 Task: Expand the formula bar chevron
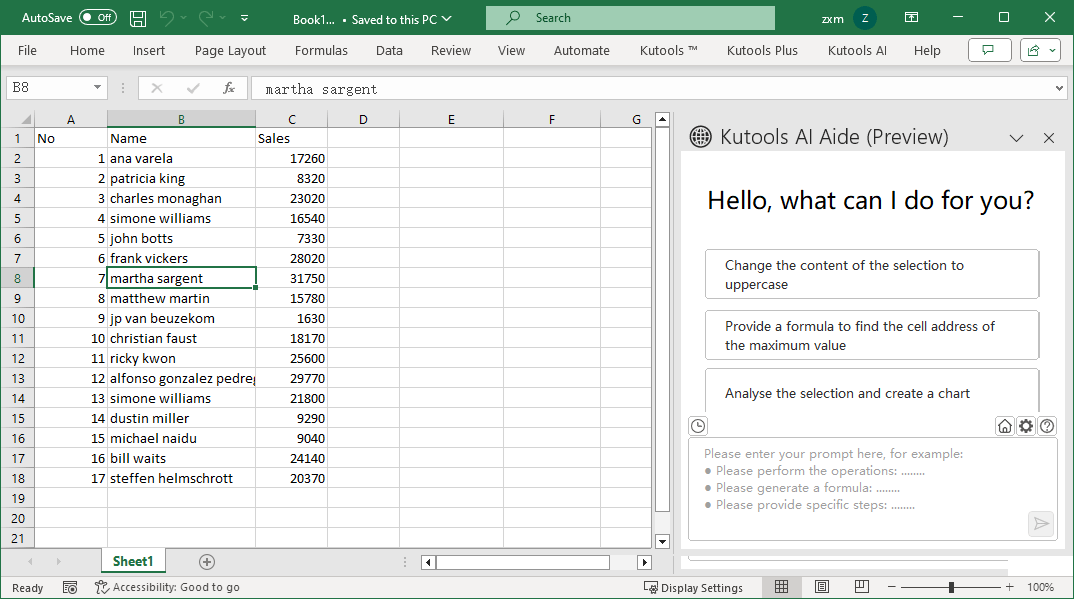1060,88
